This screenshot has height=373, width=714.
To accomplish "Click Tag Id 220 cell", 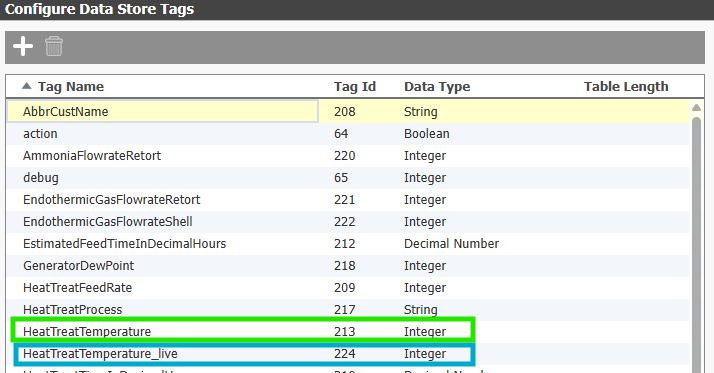I will pos(345,156).
